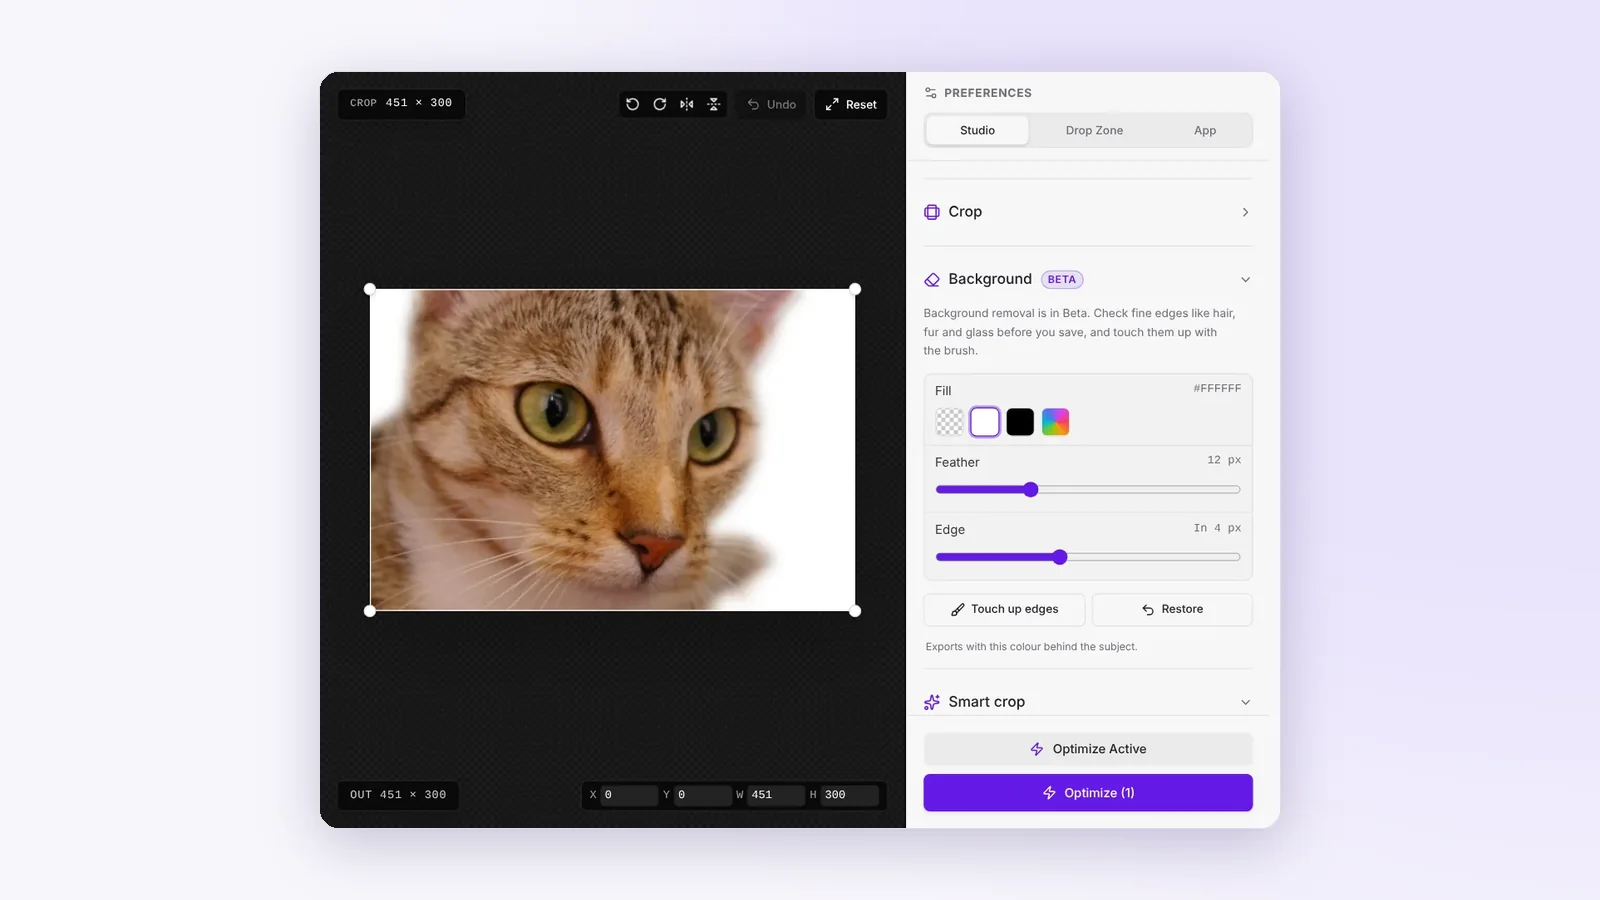Click the Undo button

[772, 104]
